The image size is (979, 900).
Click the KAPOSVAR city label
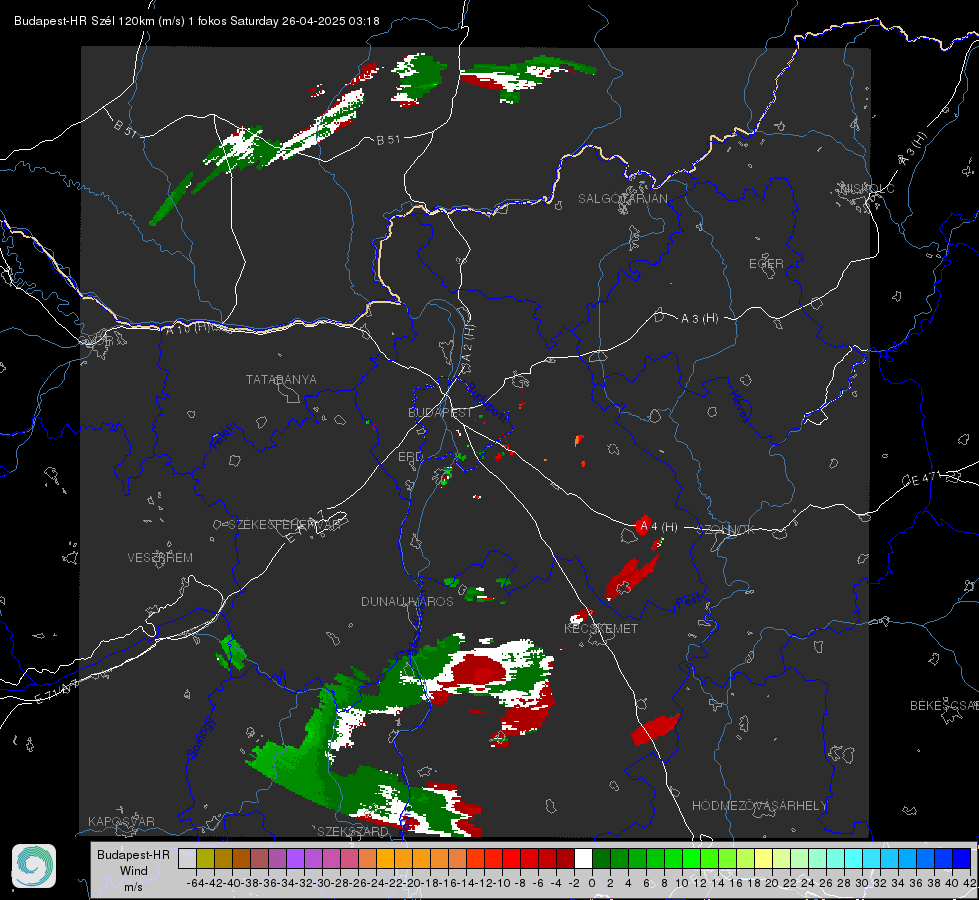pos(121,821)
